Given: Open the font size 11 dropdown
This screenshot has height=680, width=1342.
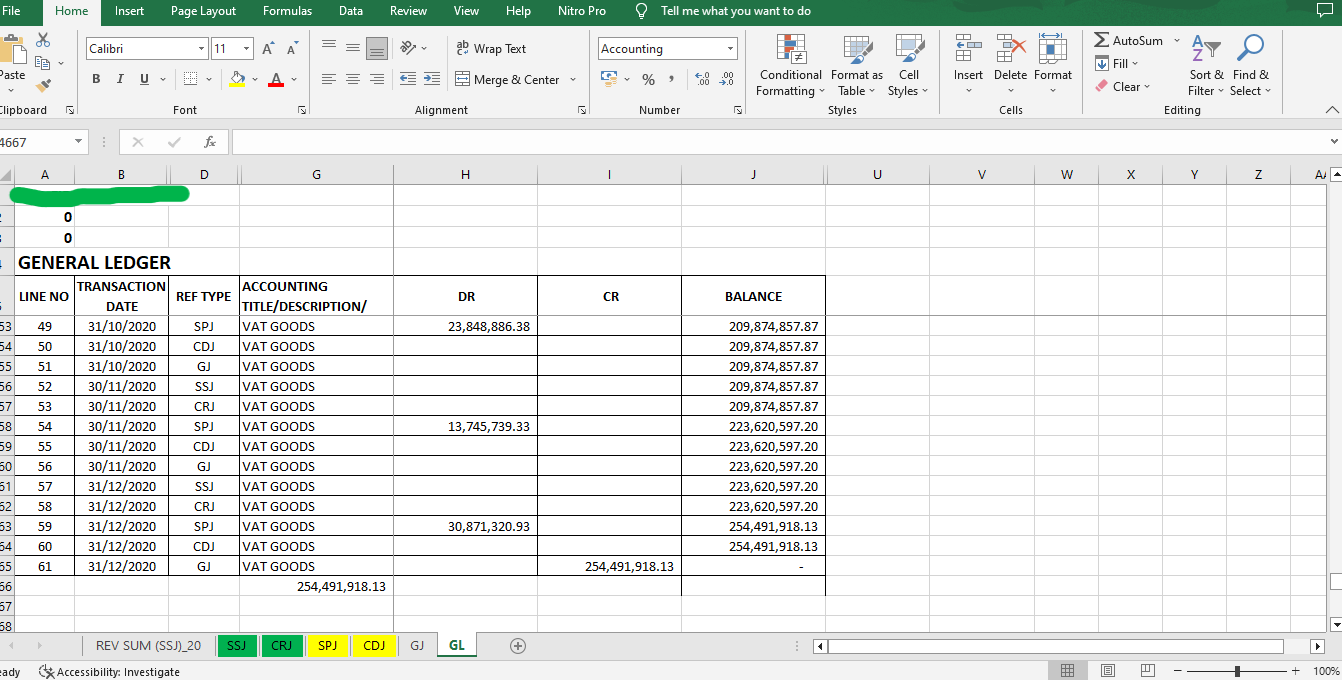Looking at the screenshot, I should (x=248, y=49).
